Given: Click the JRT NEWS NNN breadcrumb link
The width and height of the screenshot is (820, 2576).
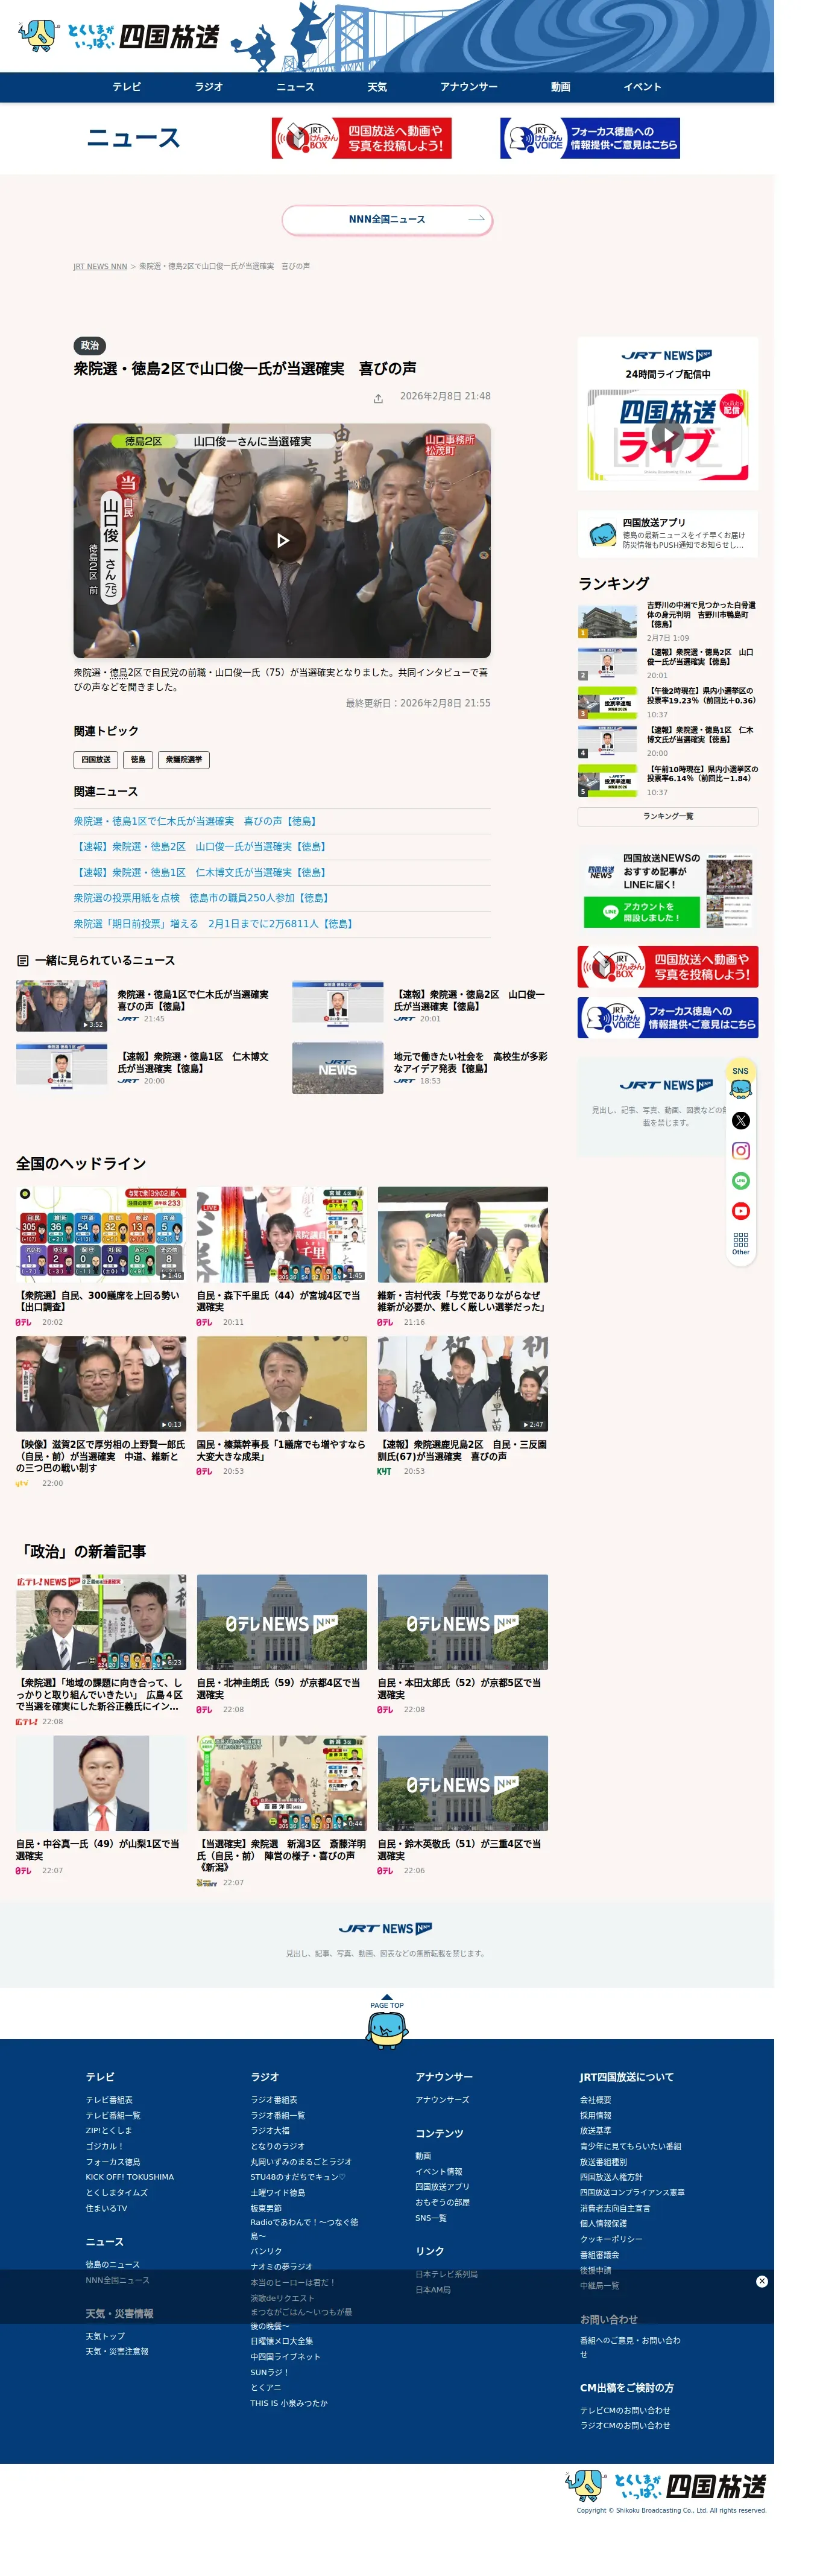Looking at the screenshot, I should [100, 267].
